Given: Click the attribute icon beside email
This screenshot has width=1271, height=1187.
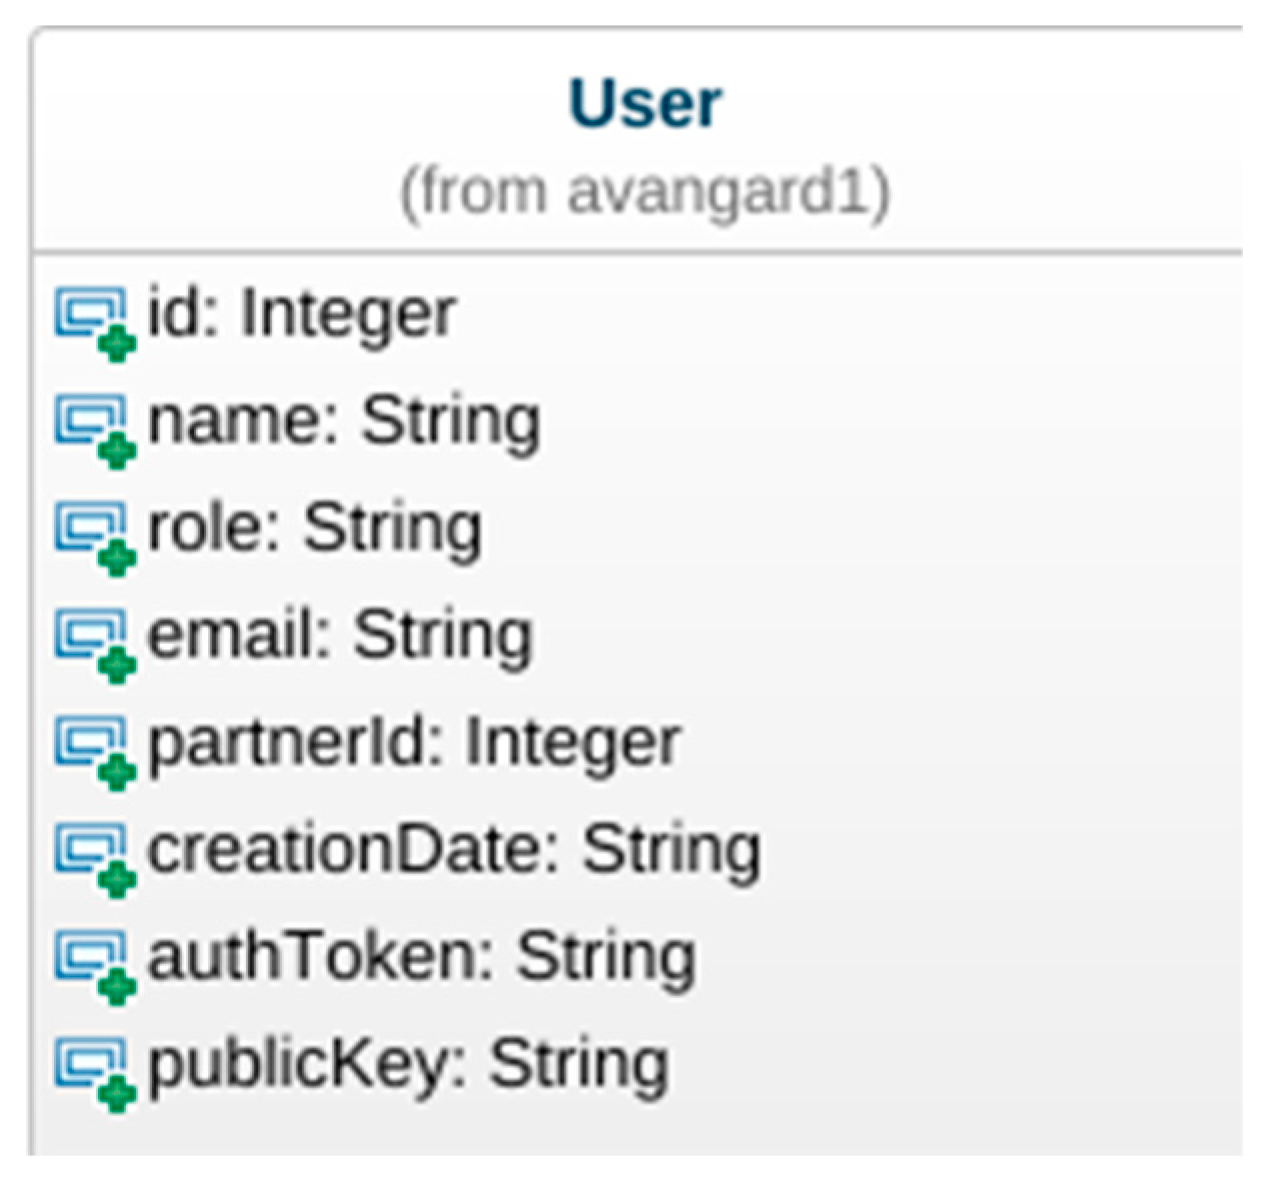Looking at the screenshot, I should tap(94, 645).
